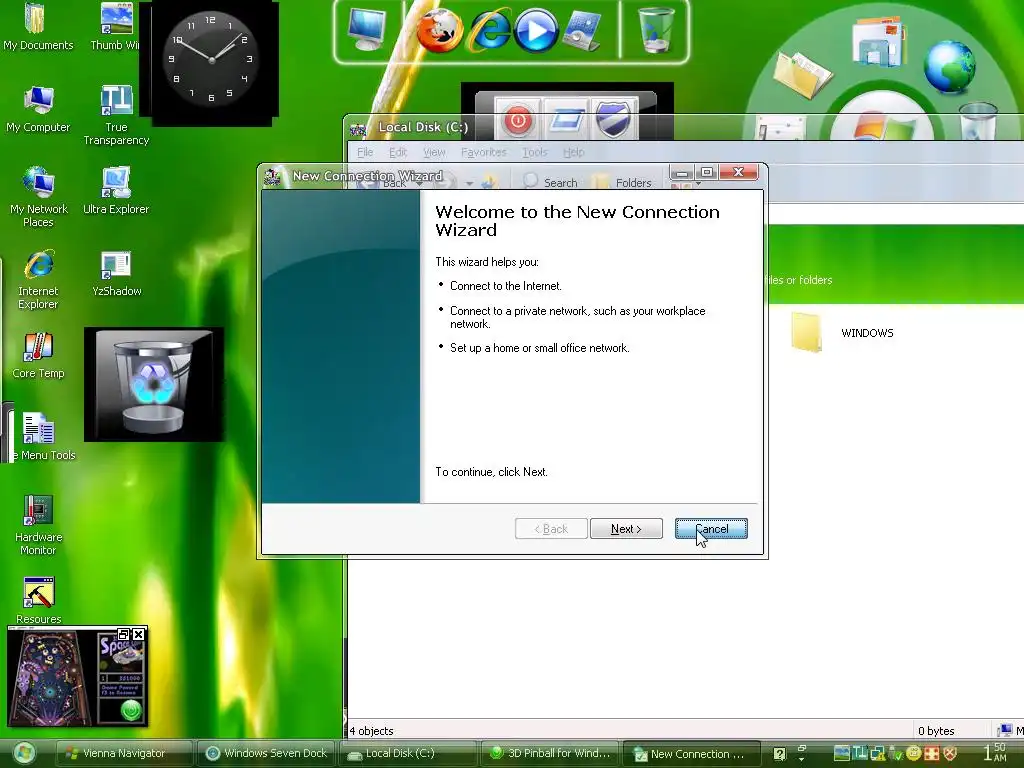Launch Internet Explorer from the top dock

[490, 30]
